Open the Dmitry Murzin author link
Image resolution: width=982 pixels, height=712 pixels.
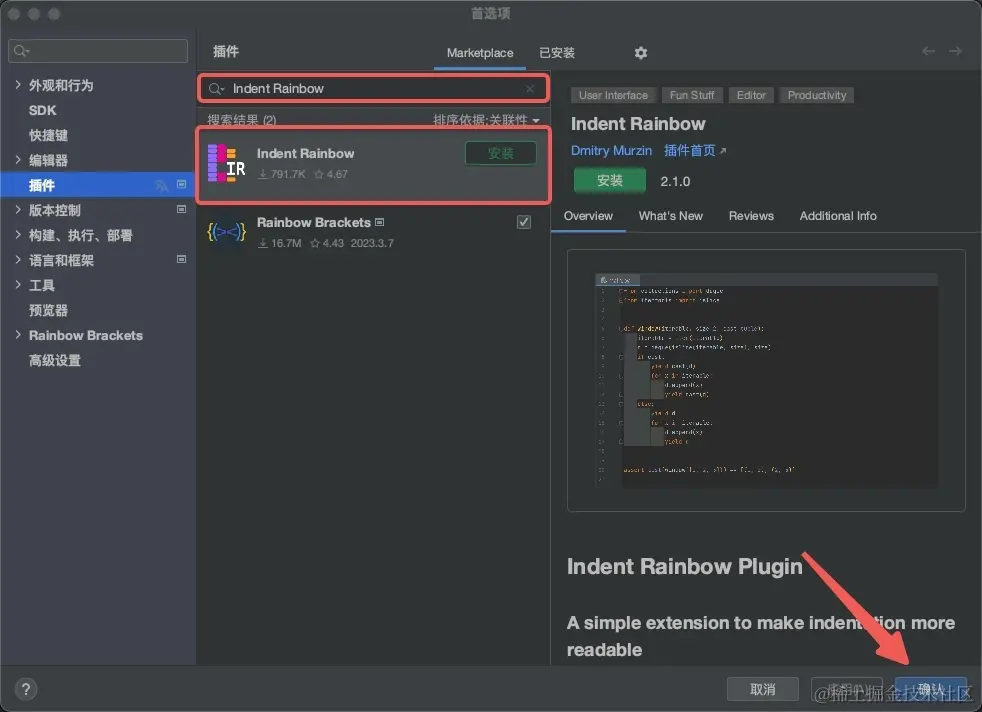[611, 151]
